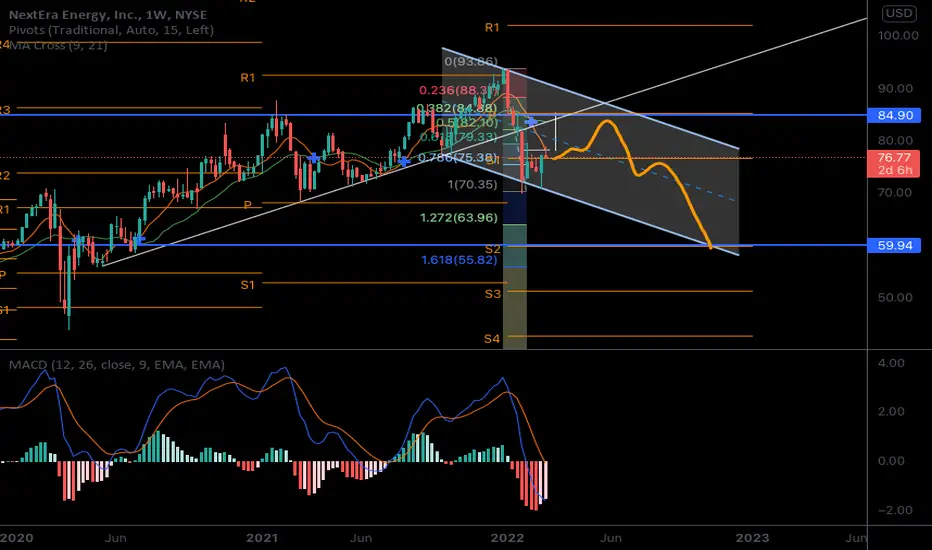Viewport: 932px width, 550px height.
Task: Click the 1(70.35) Fibonacci level label
Action: 473,184
